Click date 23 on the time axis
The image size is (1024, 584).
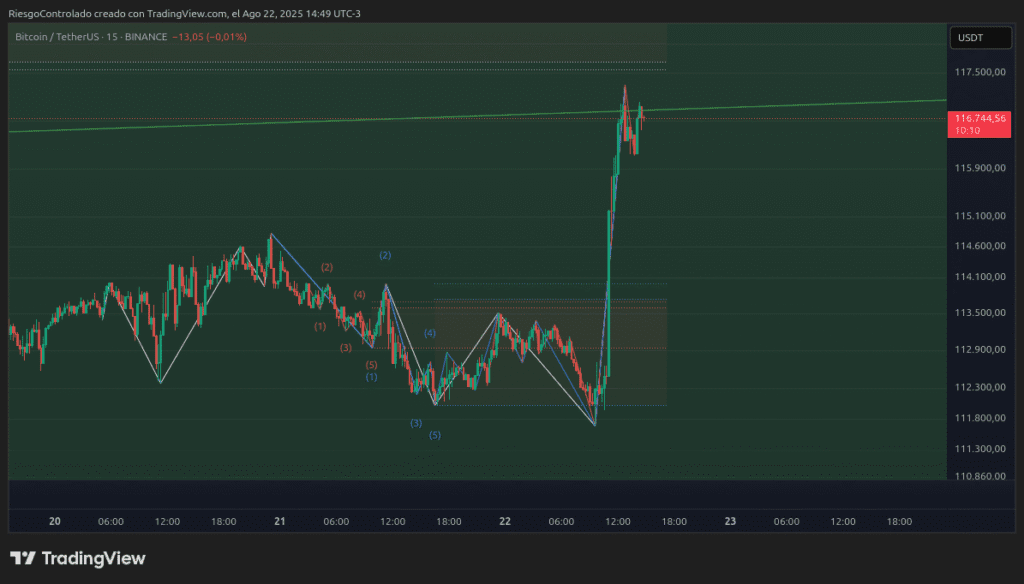click(730, 521)
